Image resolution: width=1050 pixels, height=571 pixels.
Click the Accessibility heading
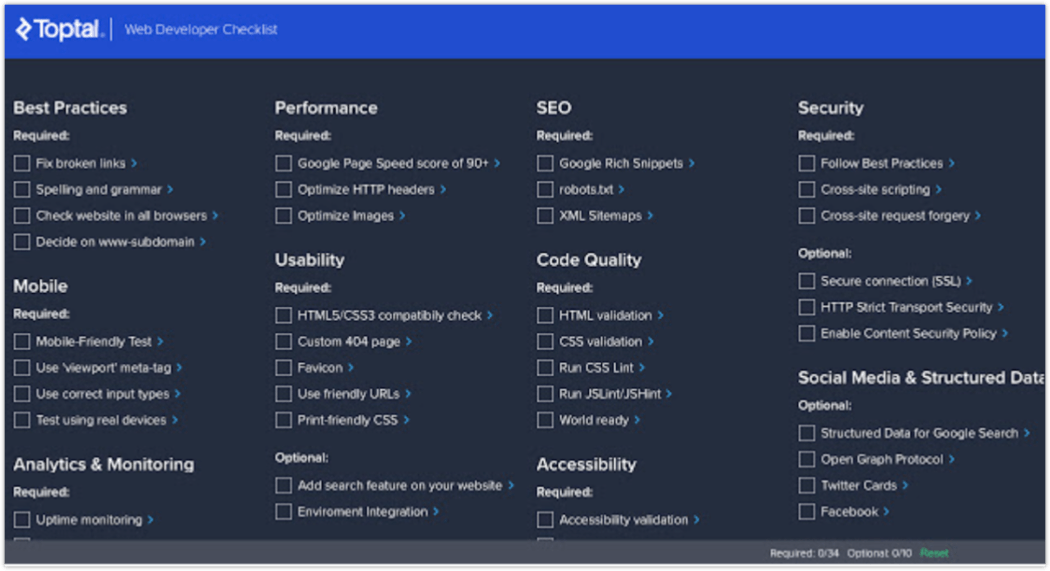[x=586, y=464]
